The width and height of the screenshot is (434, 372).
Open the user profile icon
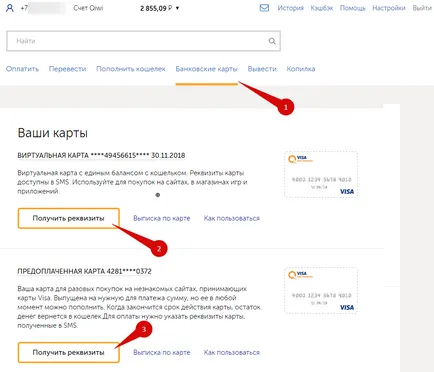[10, 8]
